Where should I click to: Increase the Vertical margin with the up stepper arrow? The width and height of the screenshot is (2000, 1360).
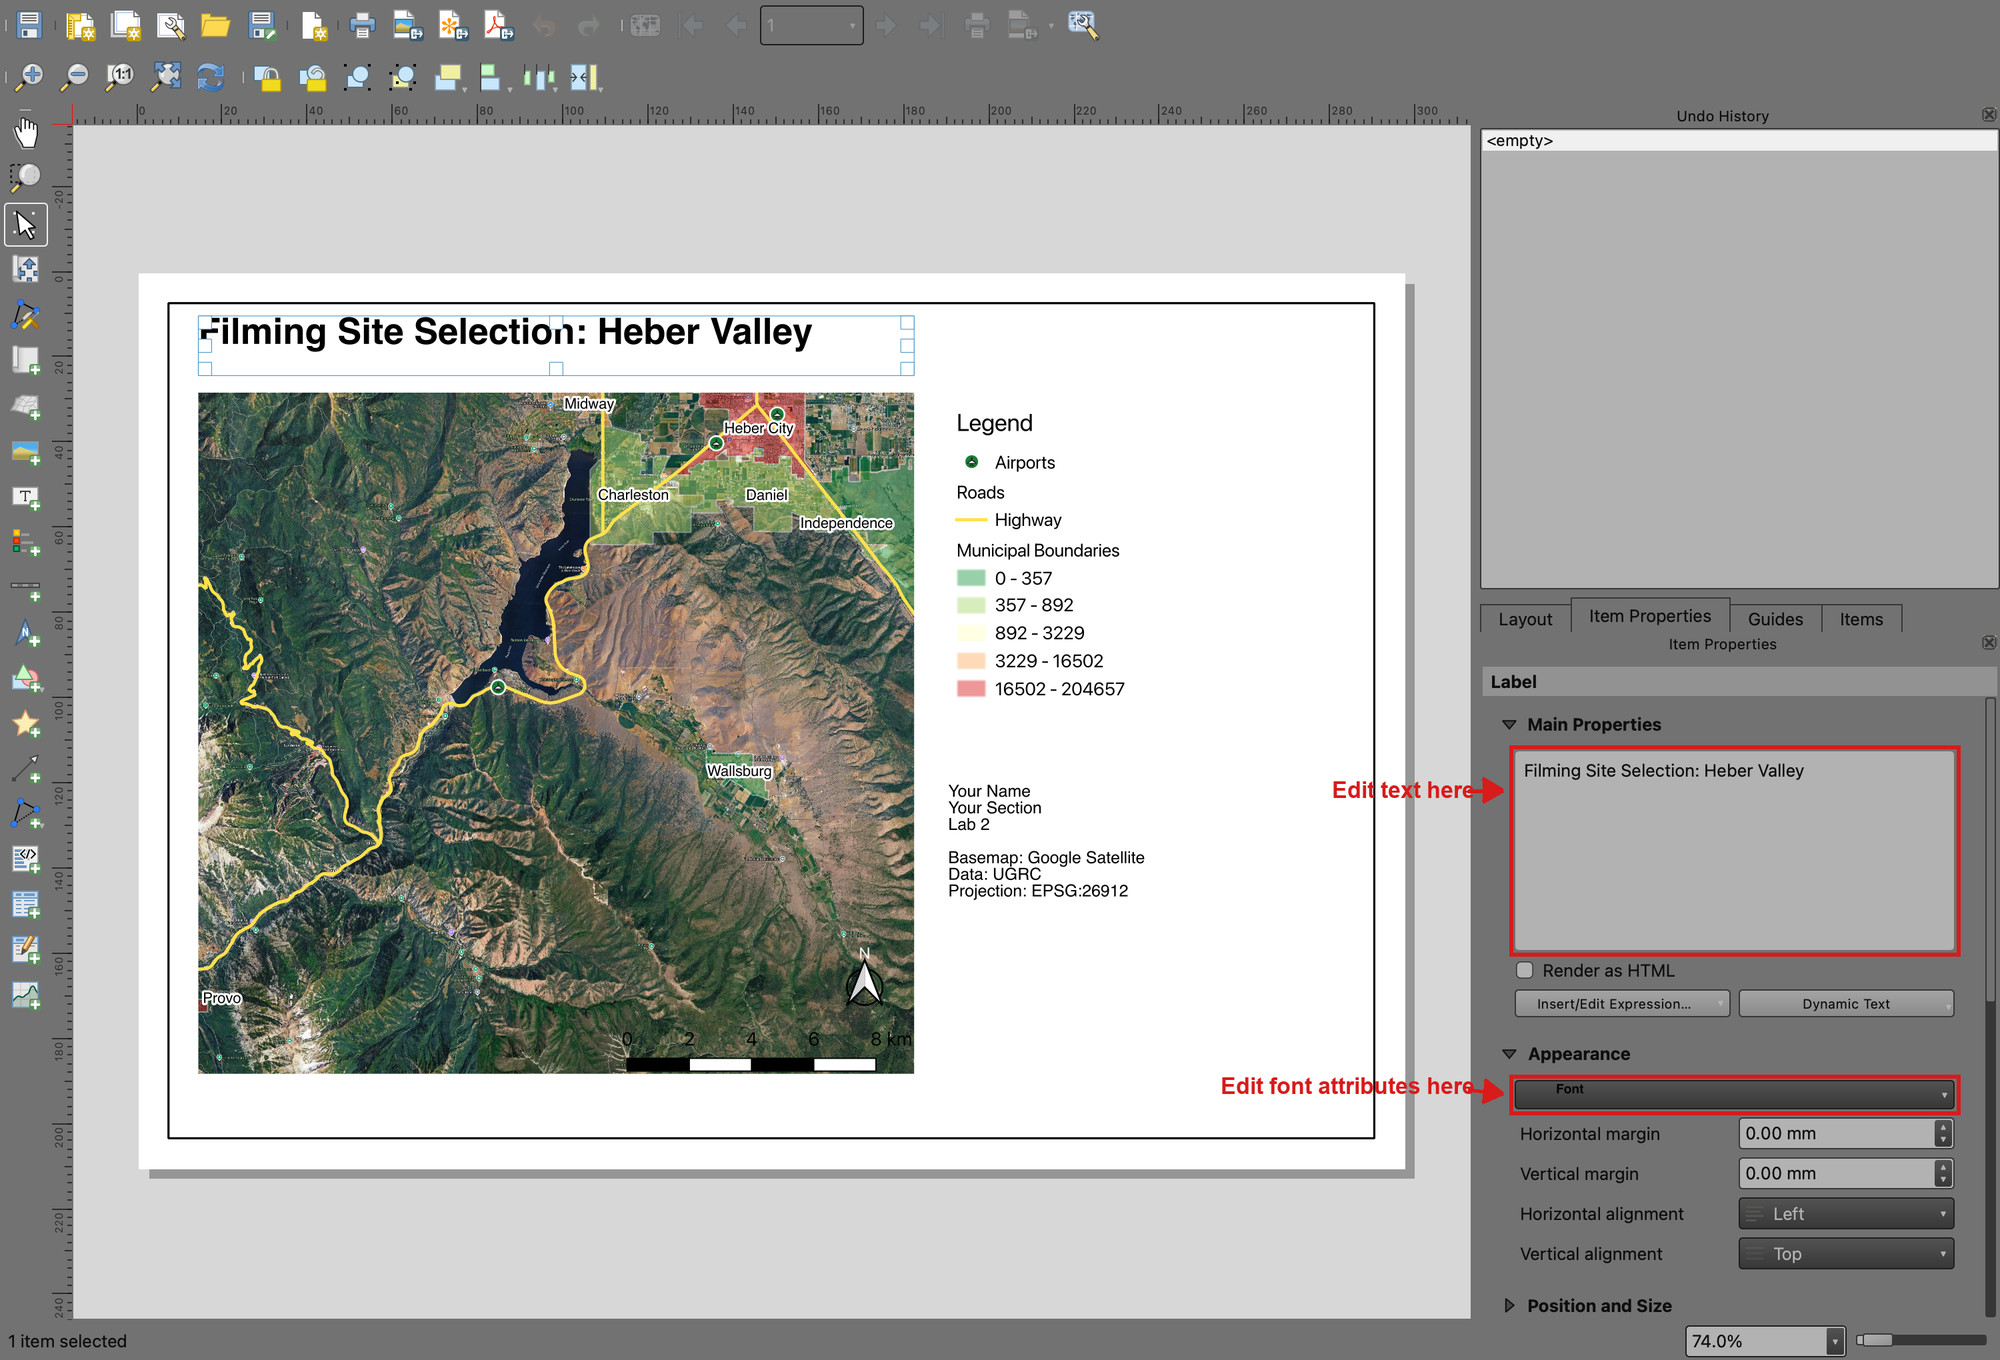coord(1943,1167)
